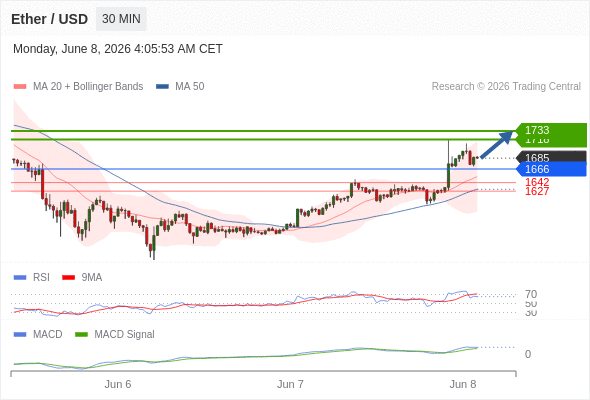Click the RSI 70 level label
The width and height of the screenshot is (590, 400).
(531, 294)
